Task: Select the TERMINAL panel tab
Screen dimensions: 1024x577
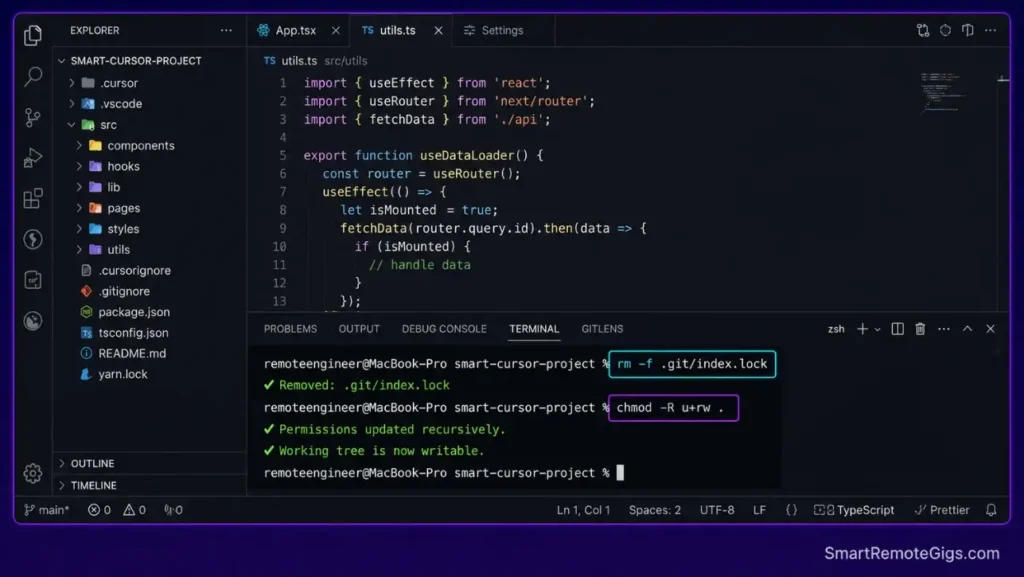Action: (534, 329)
